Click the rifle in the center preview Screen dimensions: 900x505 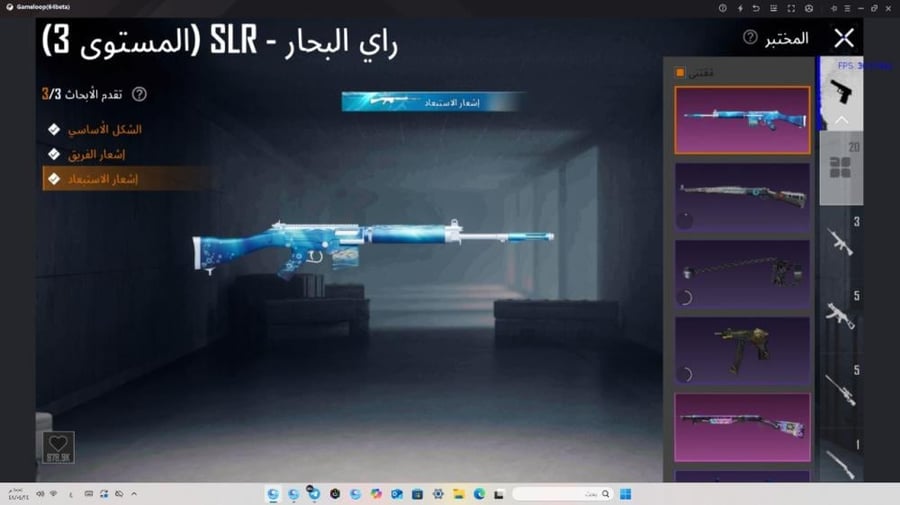tap(373, 248)
